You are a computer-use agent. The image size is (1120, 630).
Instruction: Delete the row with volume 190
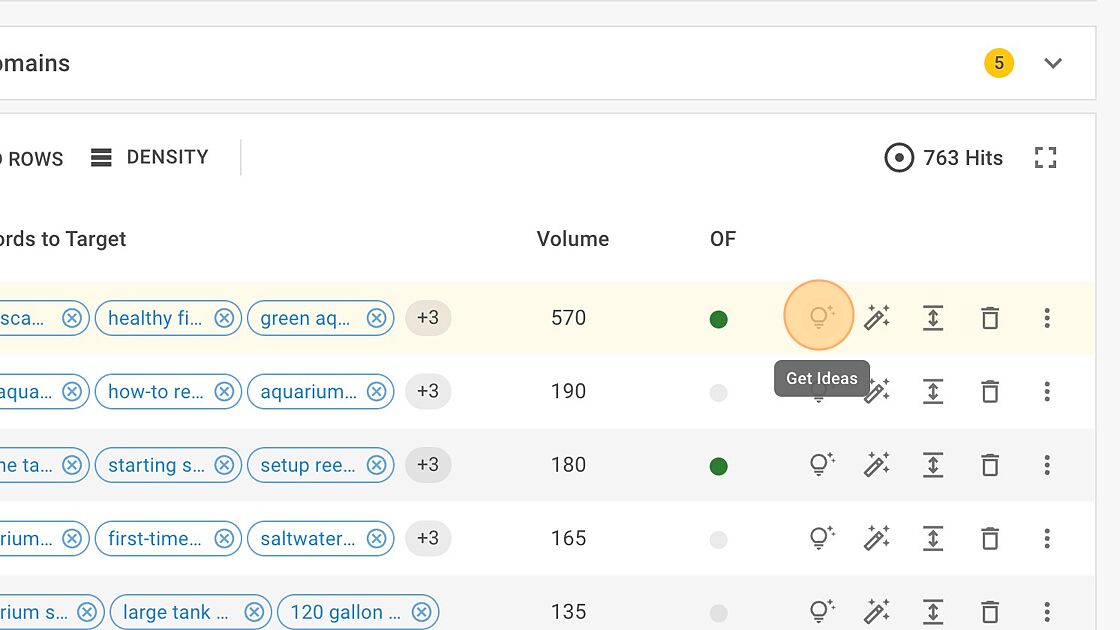pos(990,391)
